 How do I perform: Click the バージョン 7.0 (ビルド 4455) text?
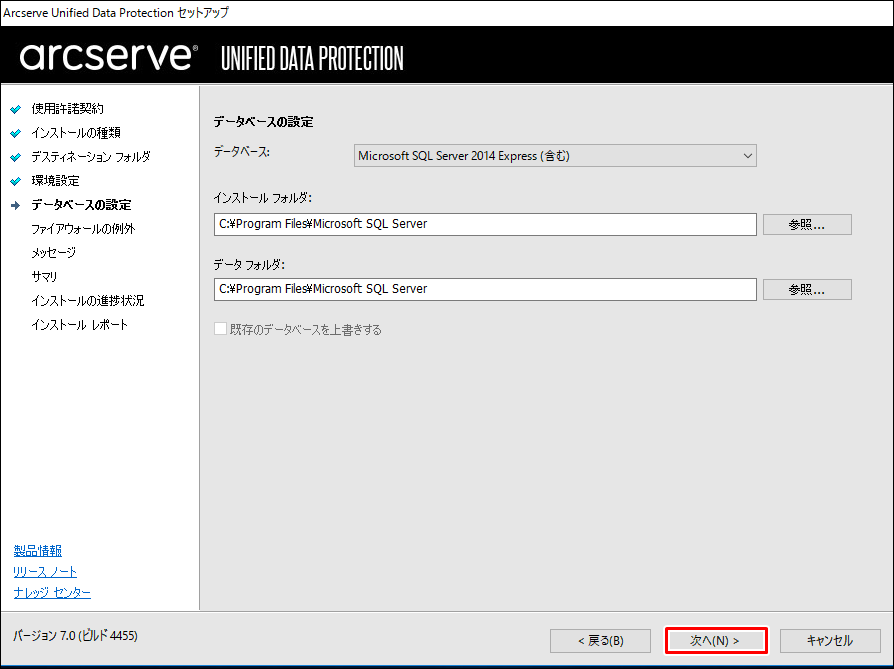coord(75,635)
